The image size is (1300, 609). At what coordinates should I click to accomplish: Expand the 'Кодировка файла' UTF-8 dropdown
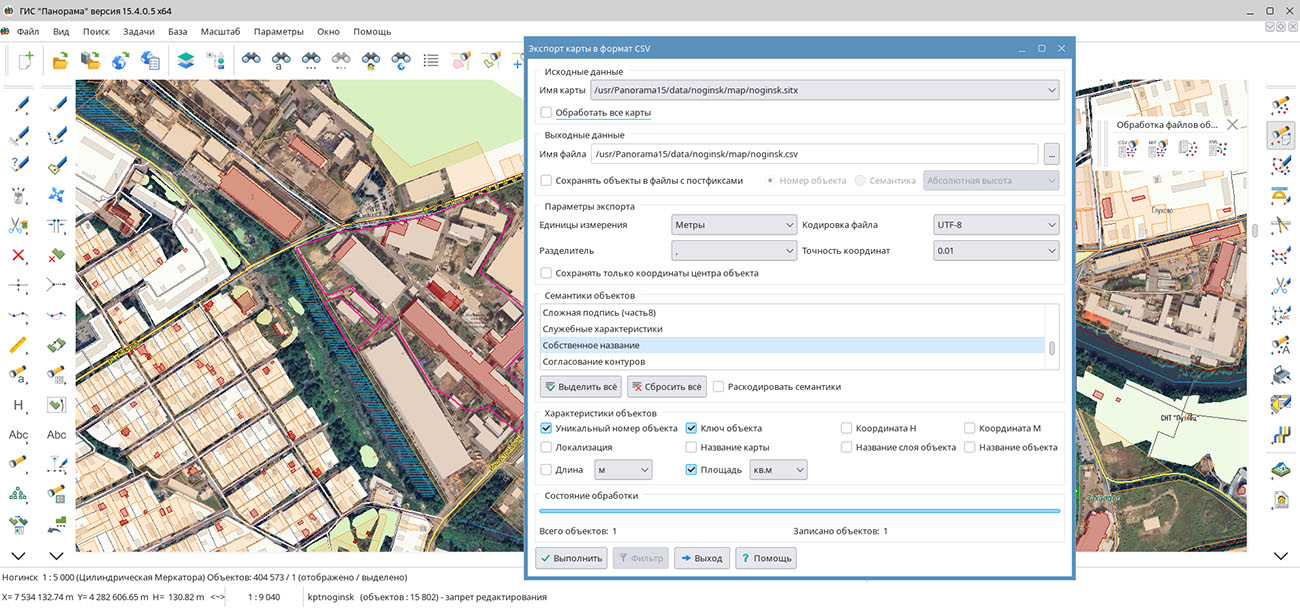coord(994,225)
